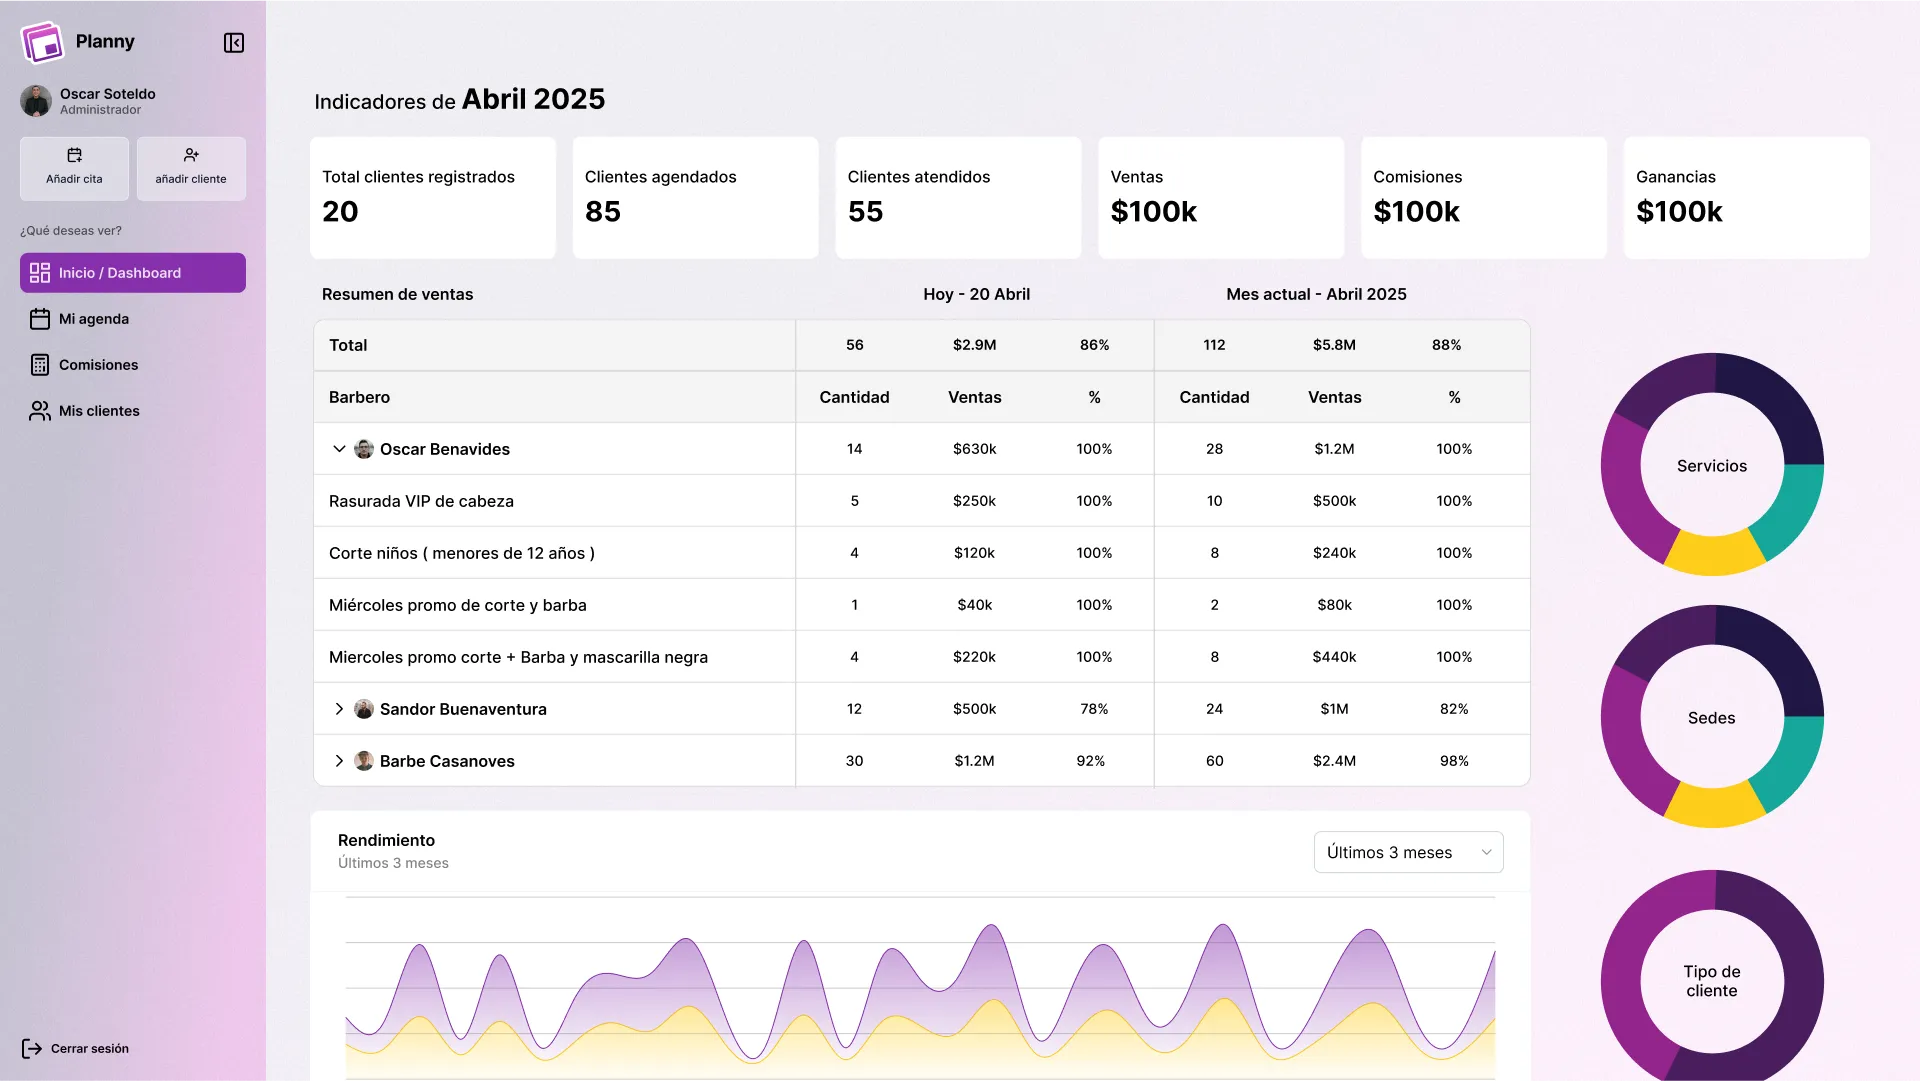Viewport: 1920px width, 1081px height.
Task: Click the Añadir cita calendar icon
Action: coord(74,155)
